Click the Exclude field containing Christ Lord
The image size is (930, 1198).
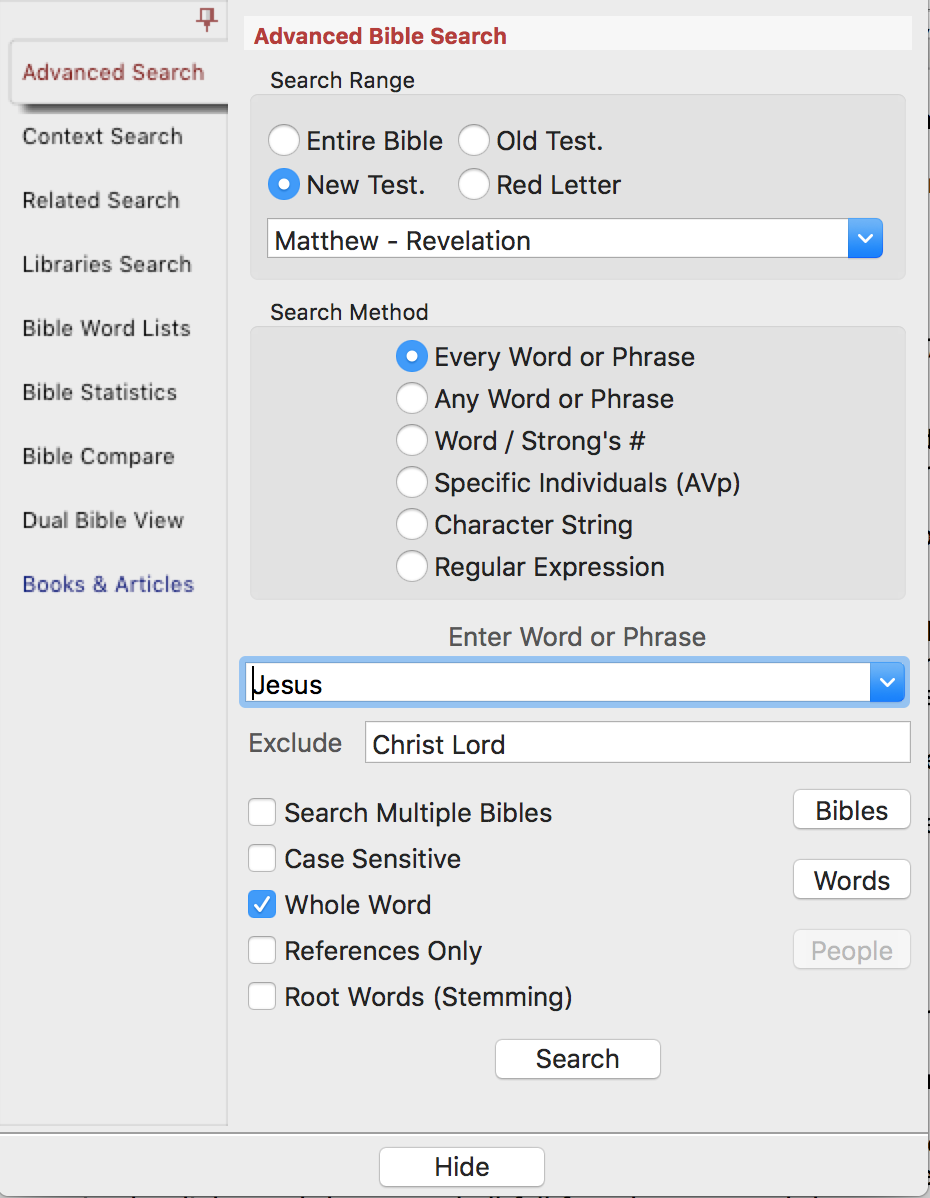[x=637, y=743]
